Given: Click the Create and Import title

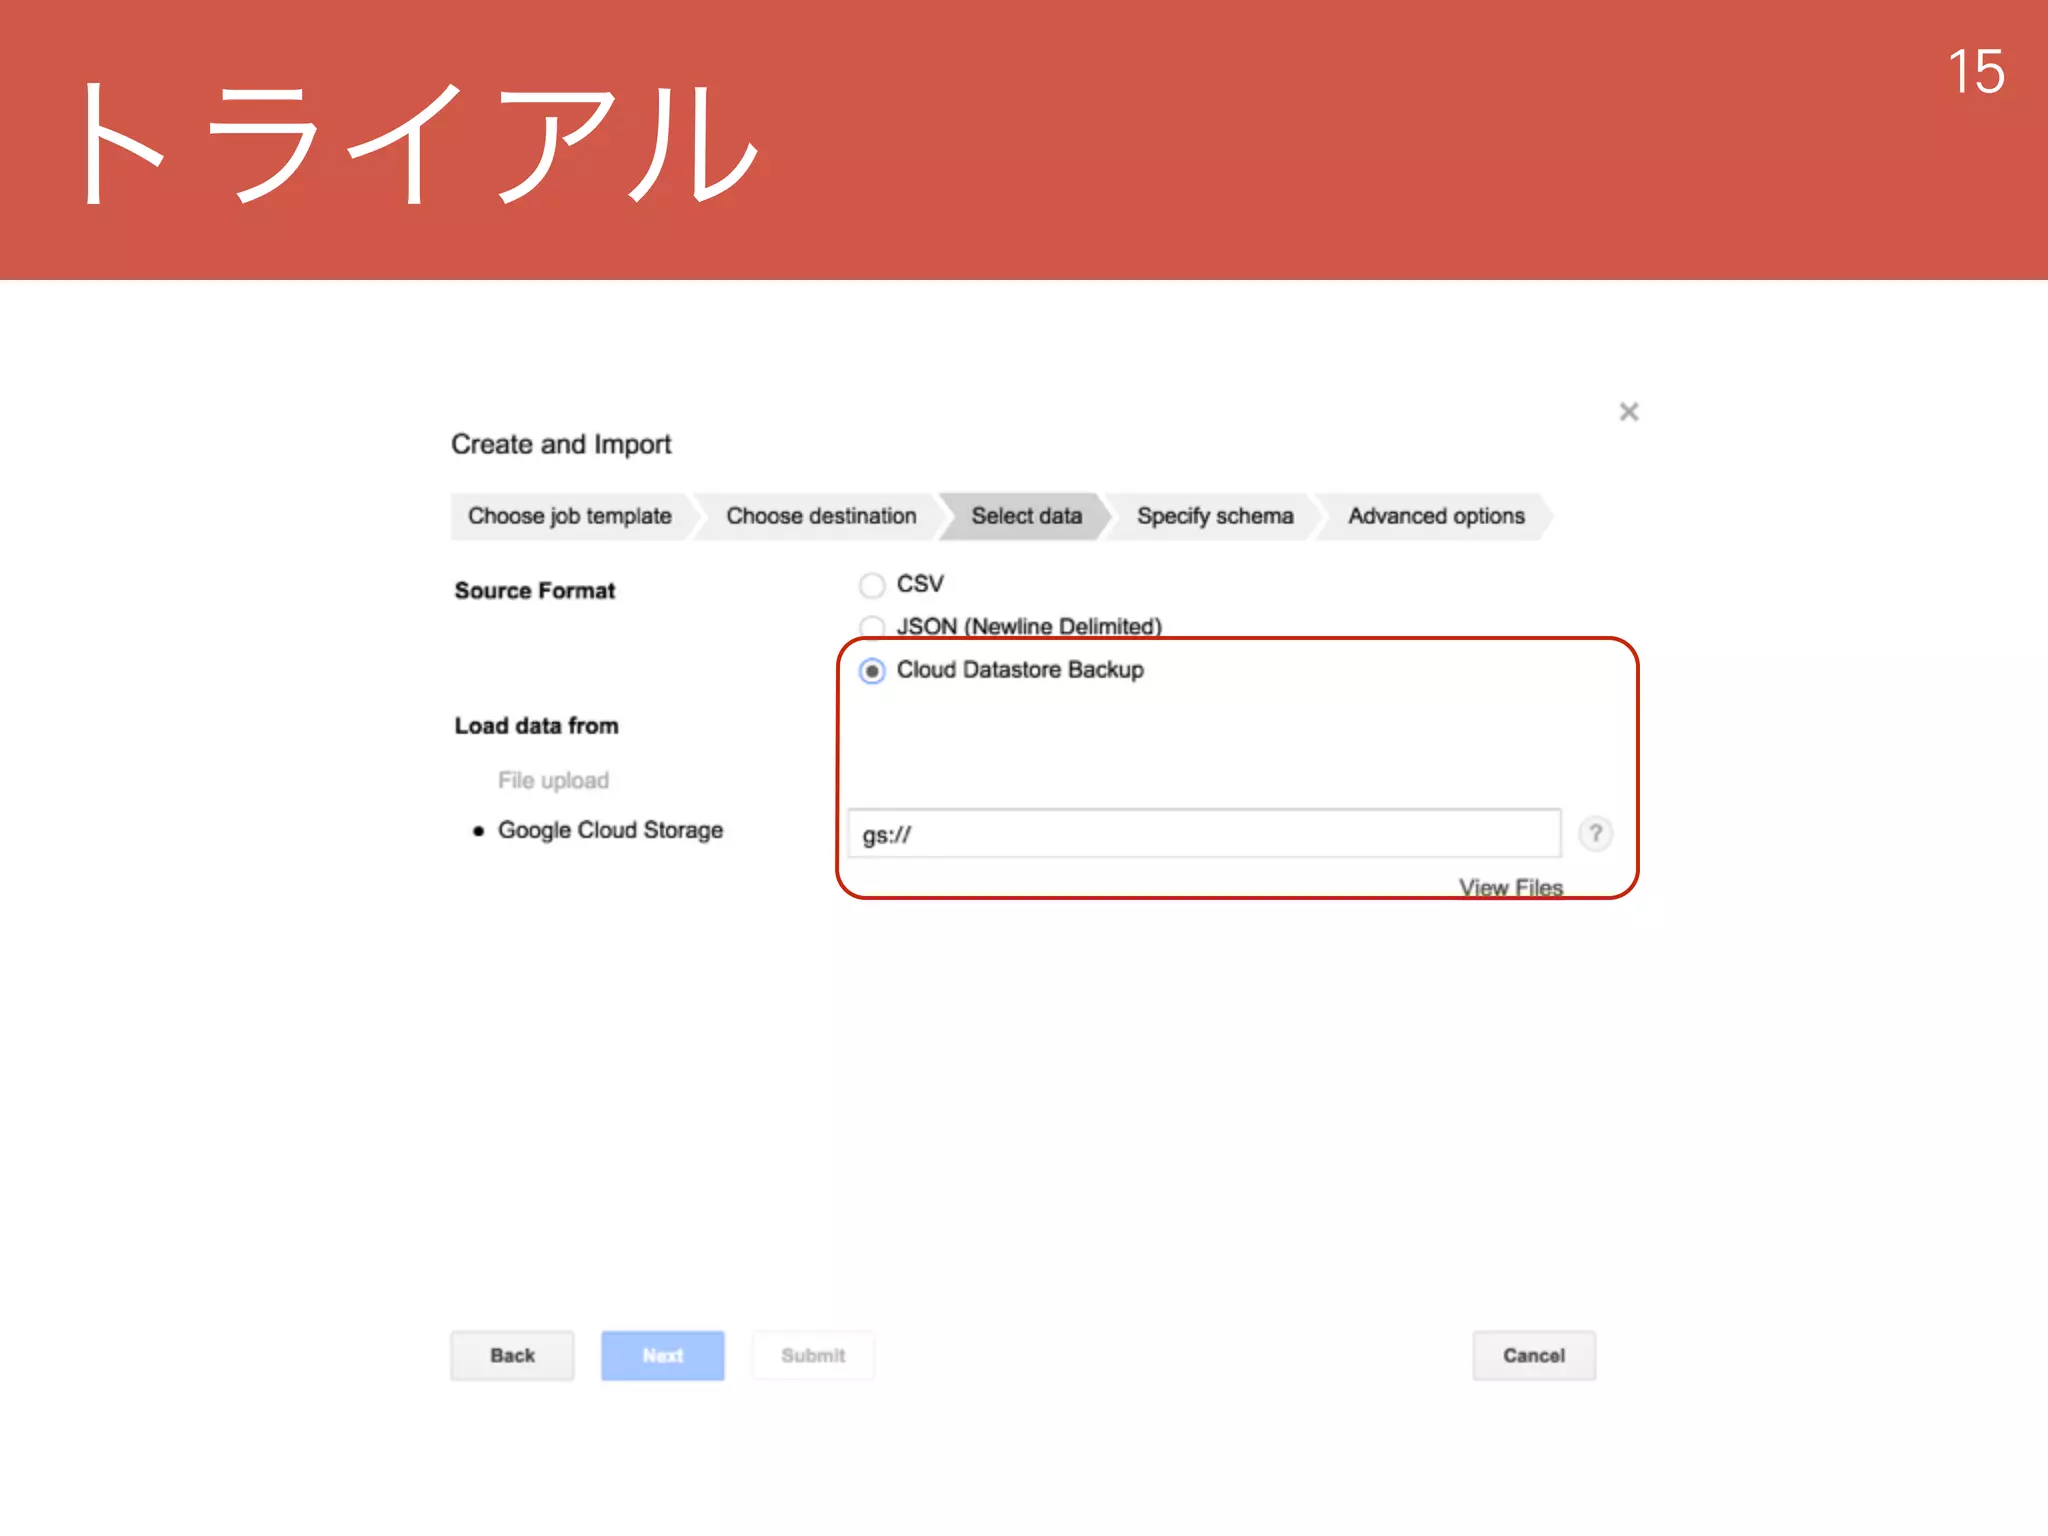Looking at the screenshot, I should 561,444.
